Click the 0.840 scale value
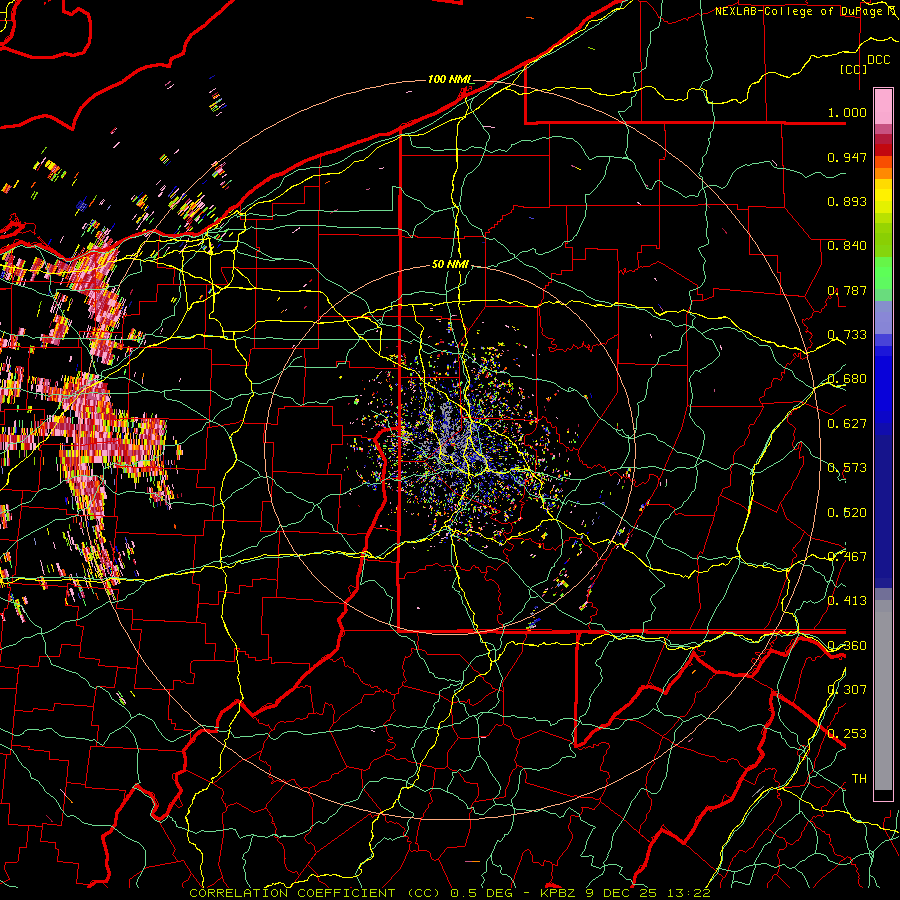The height and width of the screenshot is (900, 900). click(x=847, y=246)
